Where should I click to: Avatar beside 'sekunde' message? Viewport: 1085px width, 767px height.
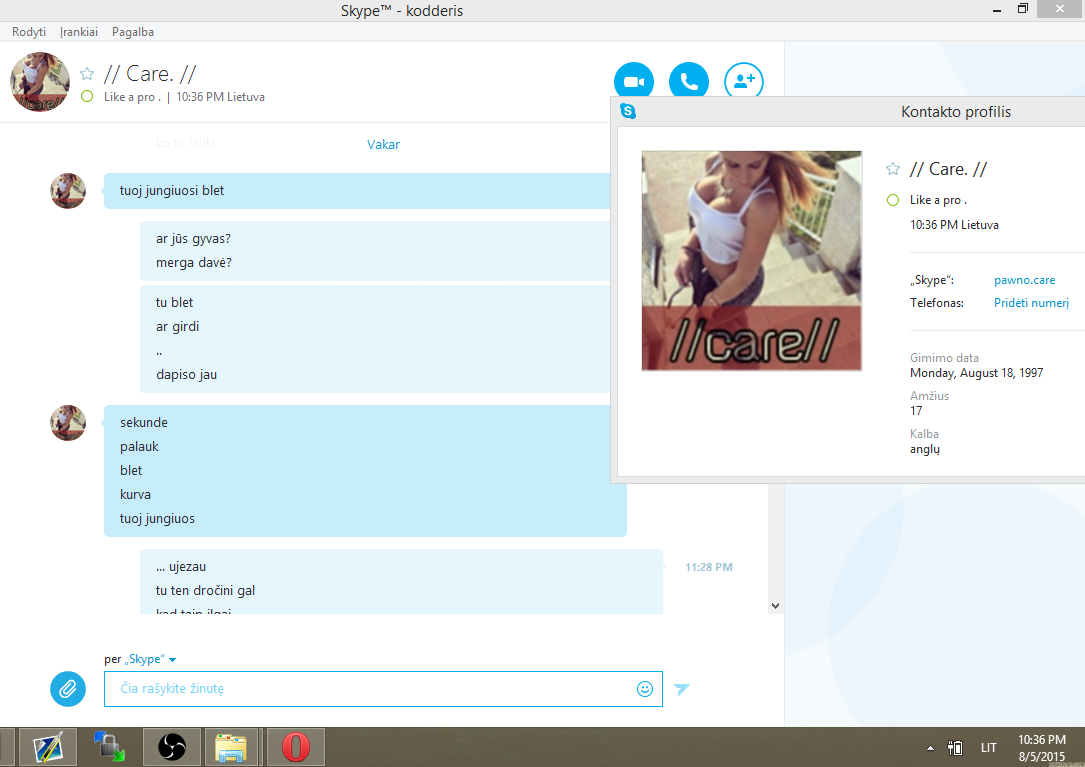[x=68, y=423]
